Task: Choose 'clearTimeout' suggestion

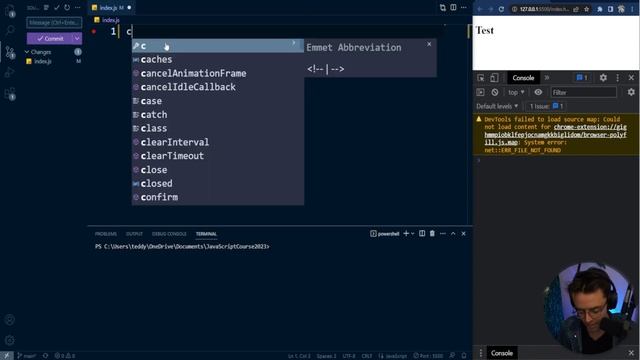Action: click(x=218, y=156)
